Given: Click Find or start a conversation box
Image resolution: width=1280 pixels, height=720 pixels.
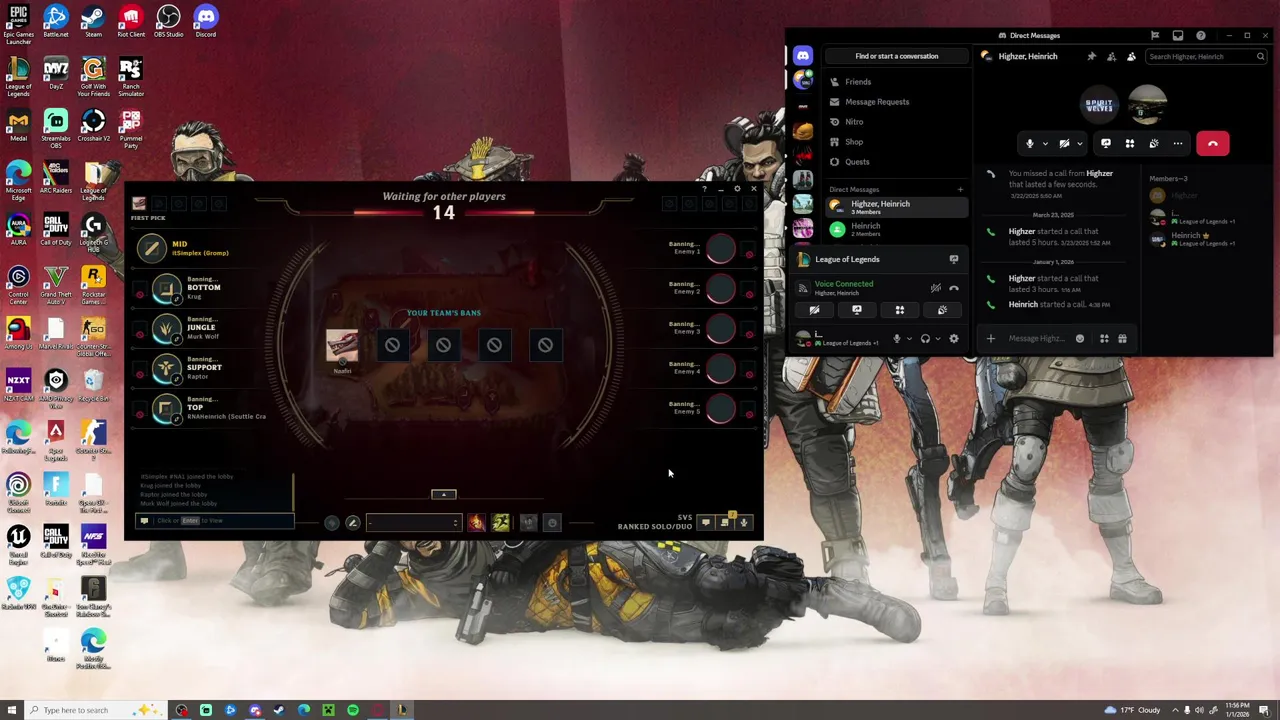Looking at the screenshot, I should click(896, 56).
